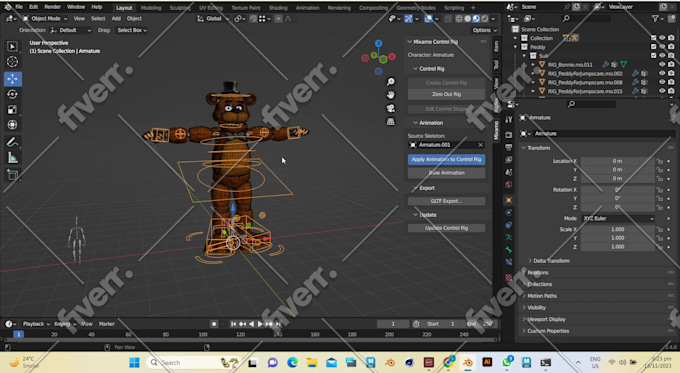The image size is (680, 373).
Task: Open the Drag Select Box dropdown
Action: (x=132, y=30)
